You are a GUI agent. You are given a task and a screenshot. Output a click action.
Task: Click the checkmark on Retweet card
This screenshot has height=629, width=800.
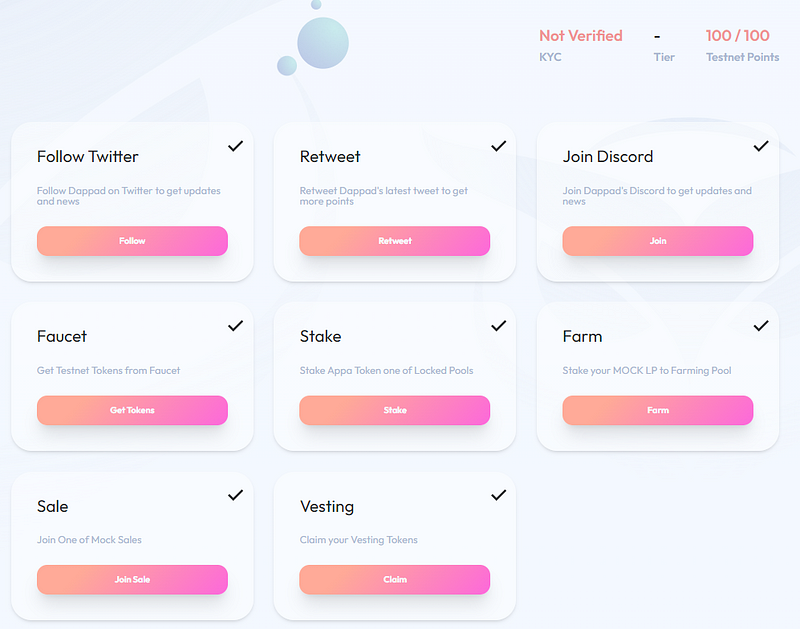pos(498,146)
